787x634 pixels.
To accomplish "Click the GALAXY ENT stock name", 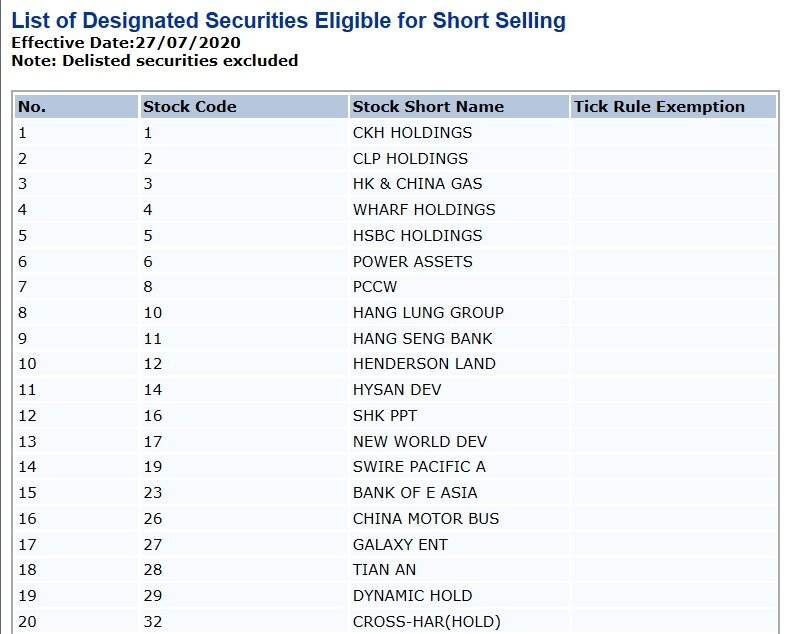I will click(x=400, y=544).
